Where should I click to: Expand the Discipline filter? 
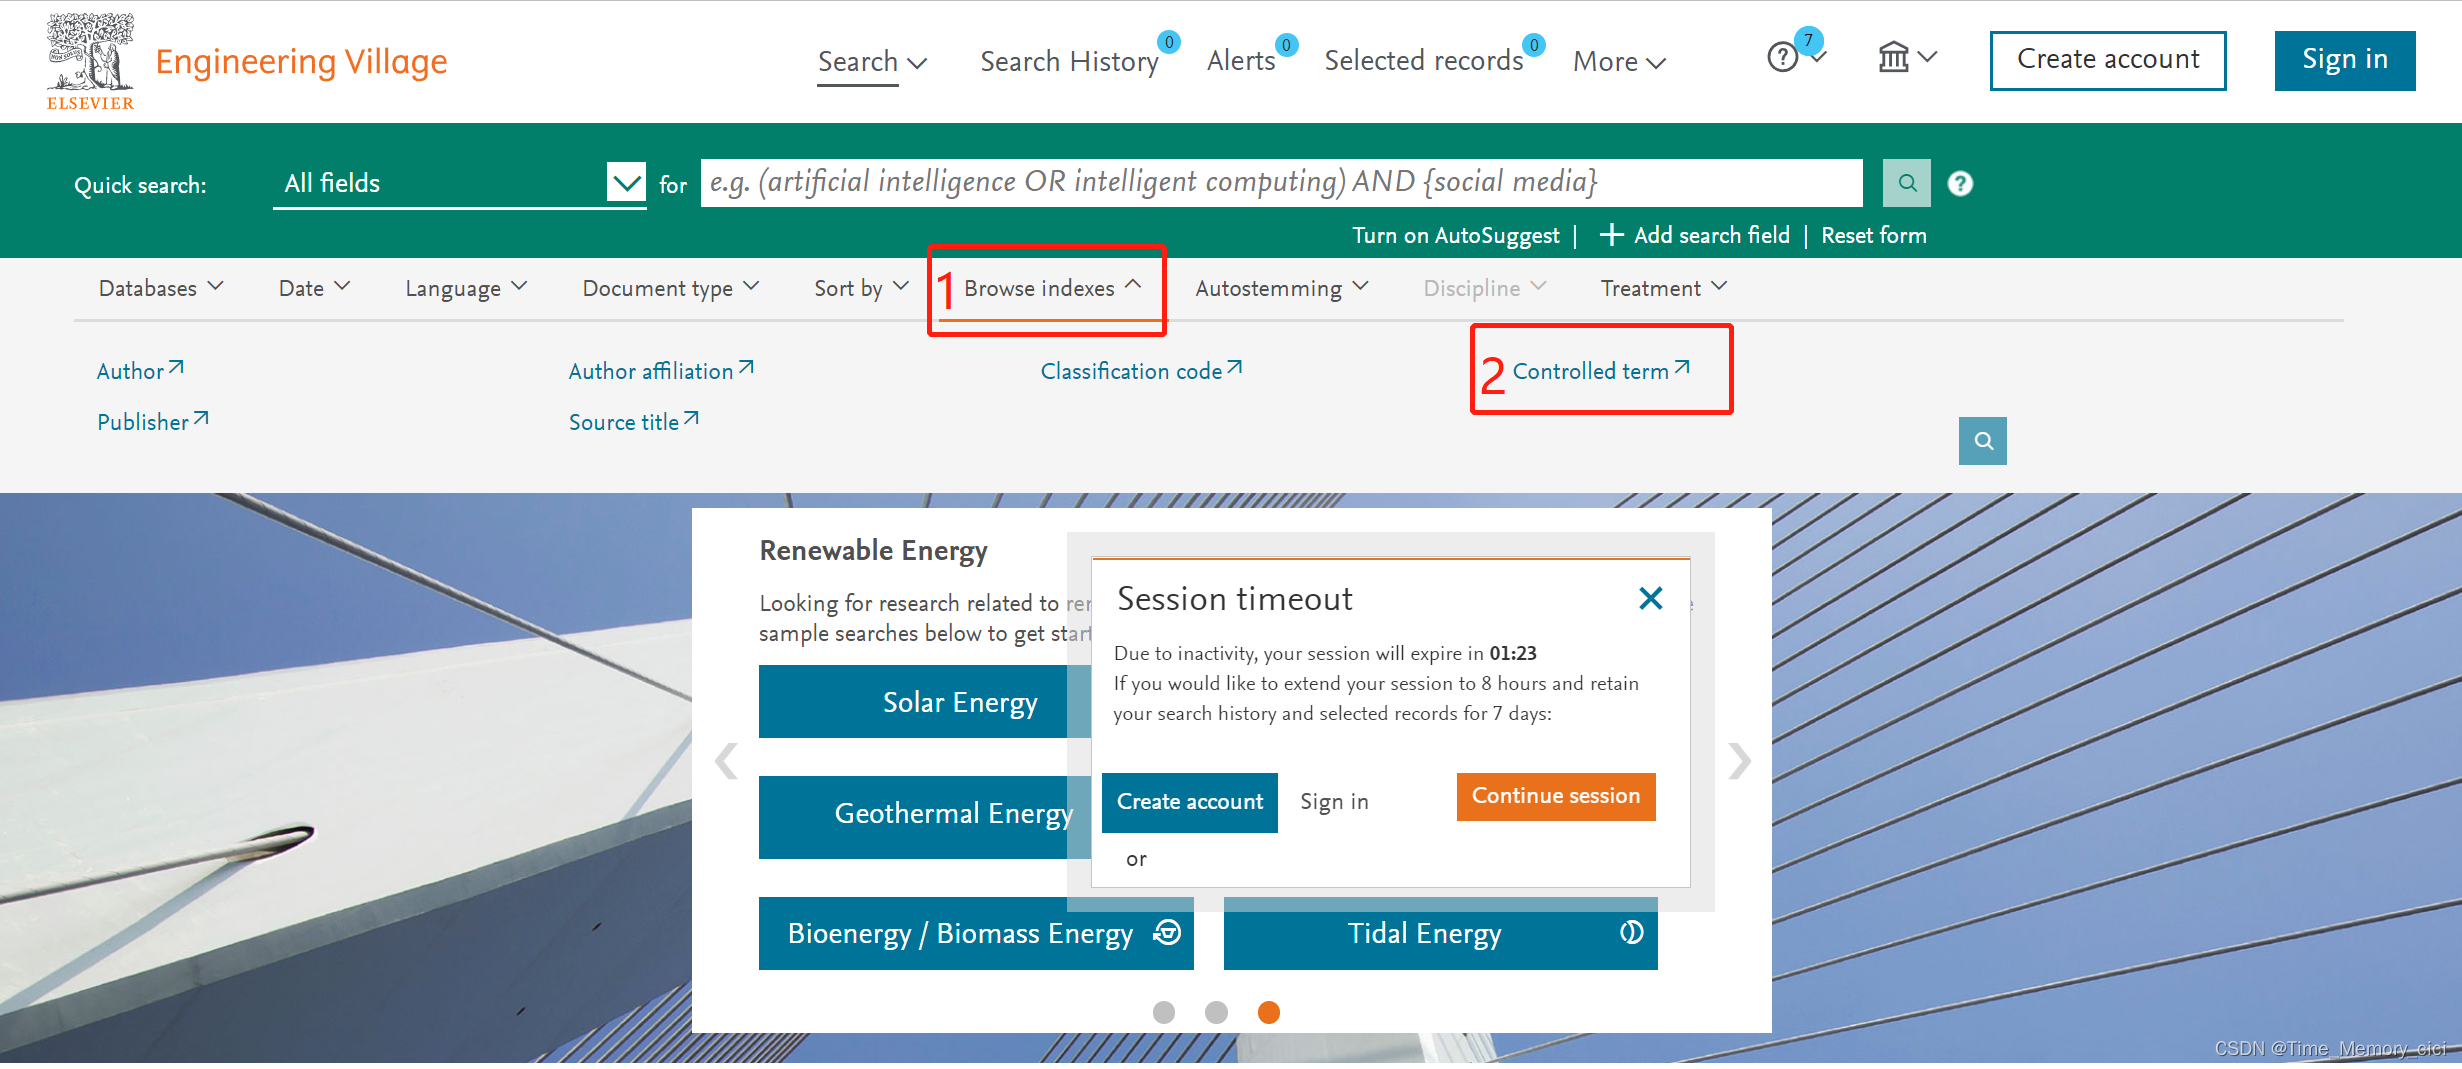[1485, 288]
